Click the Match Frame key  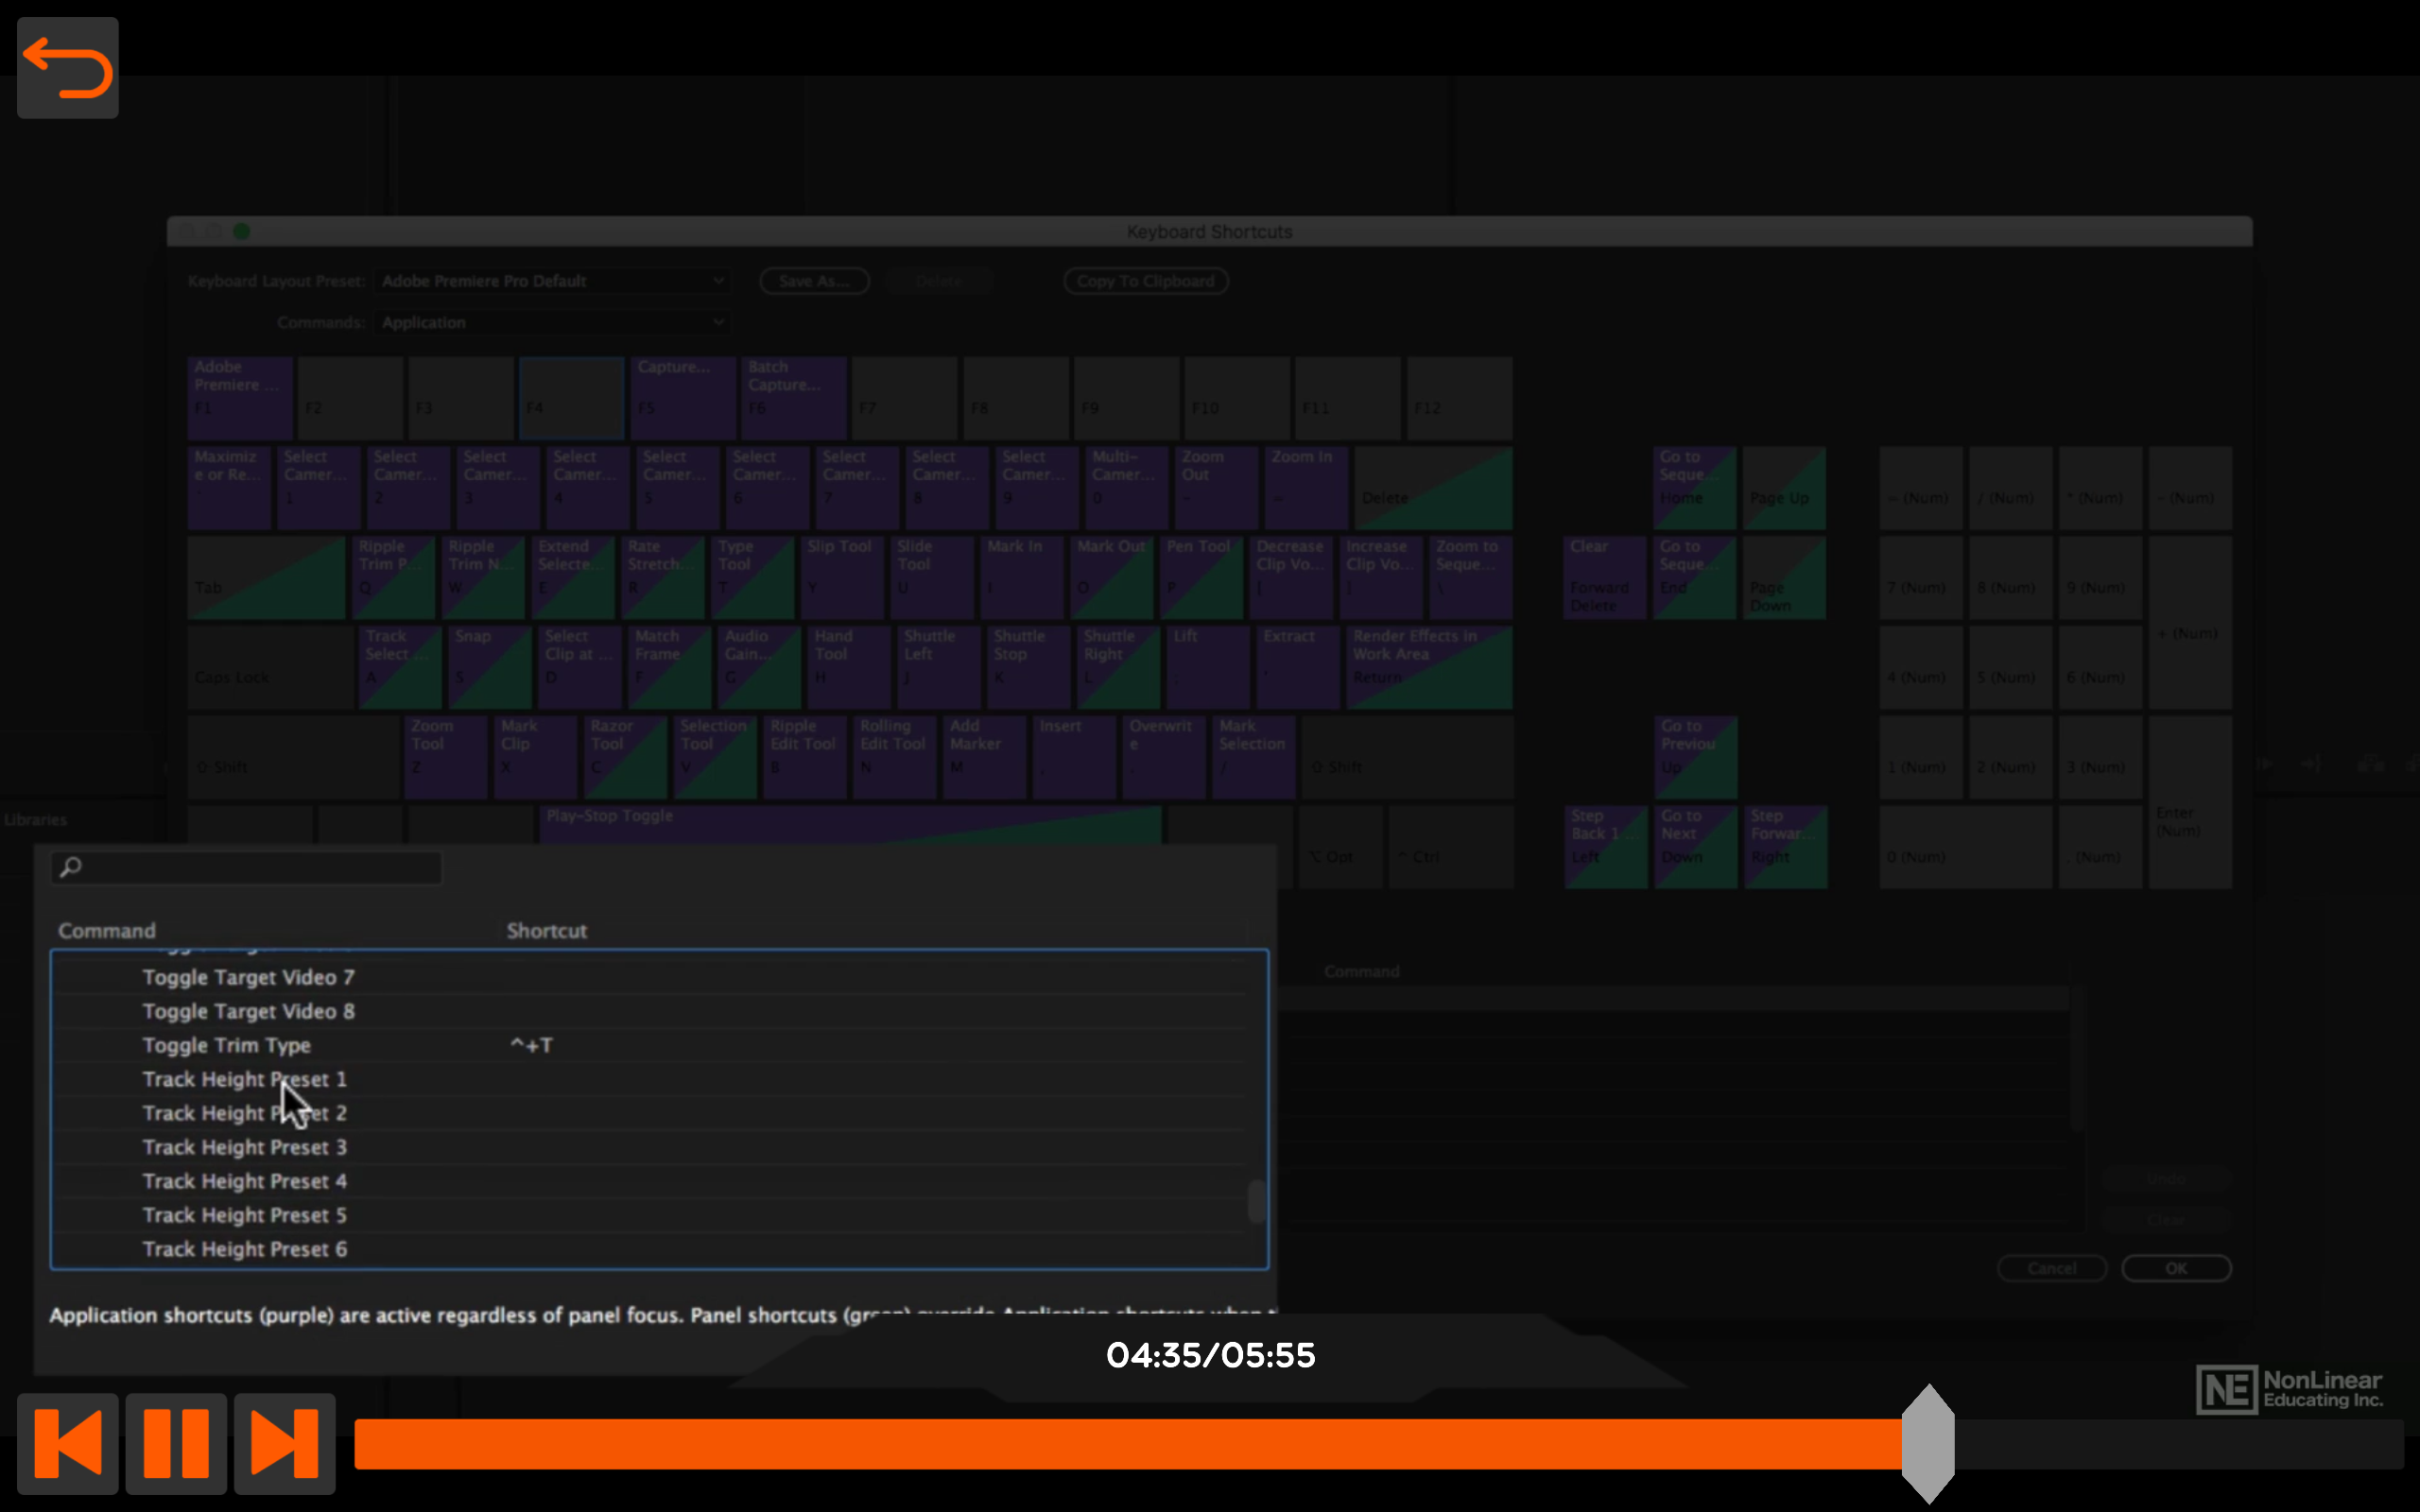click(x=669, y=667)
